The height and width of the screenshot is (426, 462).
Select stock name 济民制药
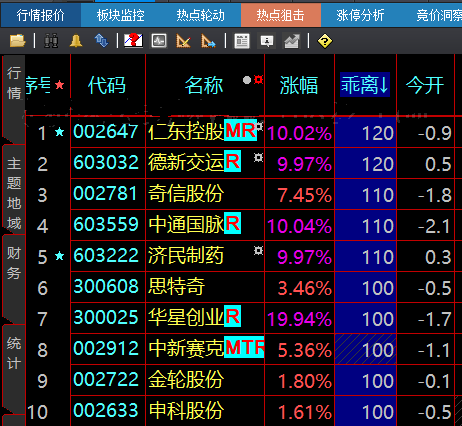pyautogui.click(x=186, y=255)
